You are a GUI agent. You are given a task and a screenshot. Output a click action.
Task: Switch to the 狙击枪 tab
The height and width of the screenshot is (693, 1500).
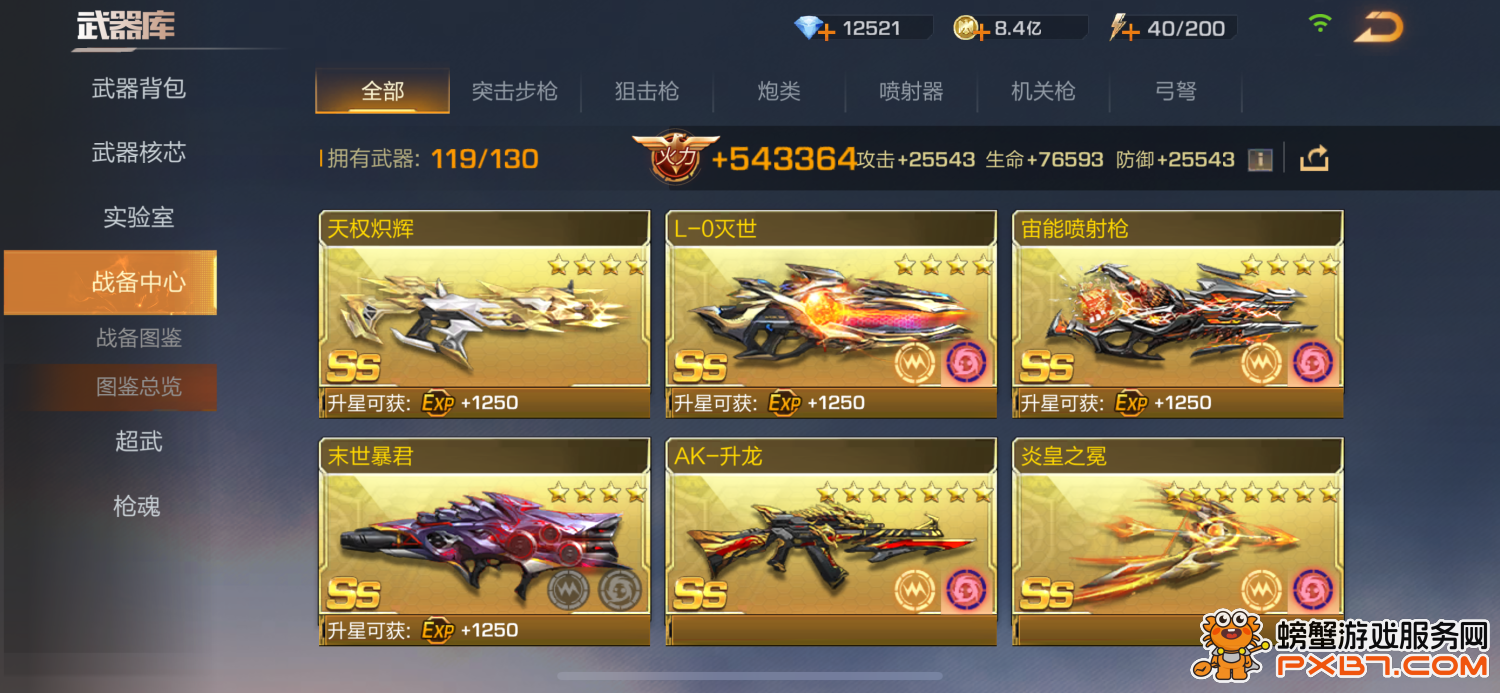pos(647,91)
